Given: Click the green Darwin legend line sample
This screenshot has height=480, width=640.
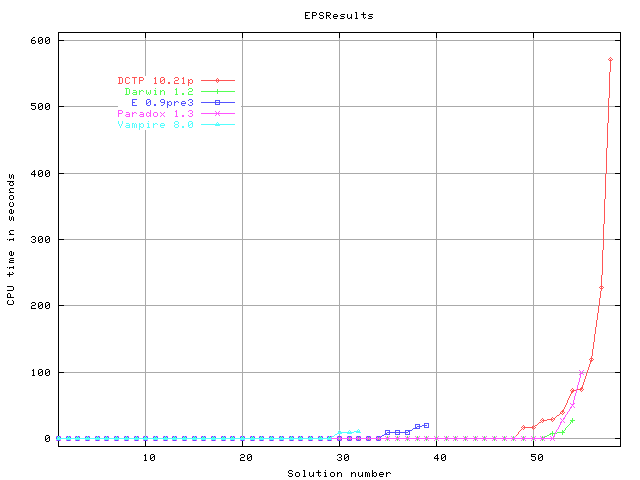Looking at the screenshot, I should 218,92.
